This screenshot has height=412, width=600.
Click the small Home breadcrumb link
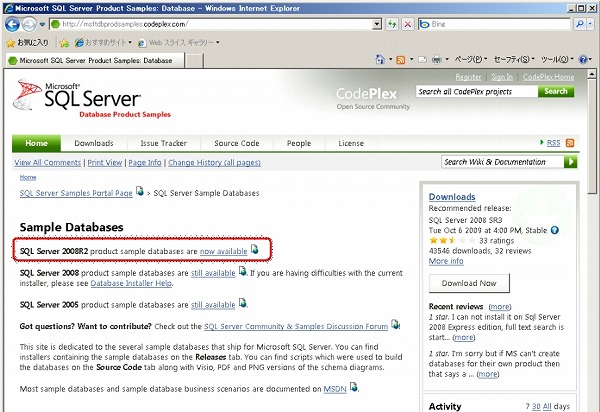click(x=28, y=177)
